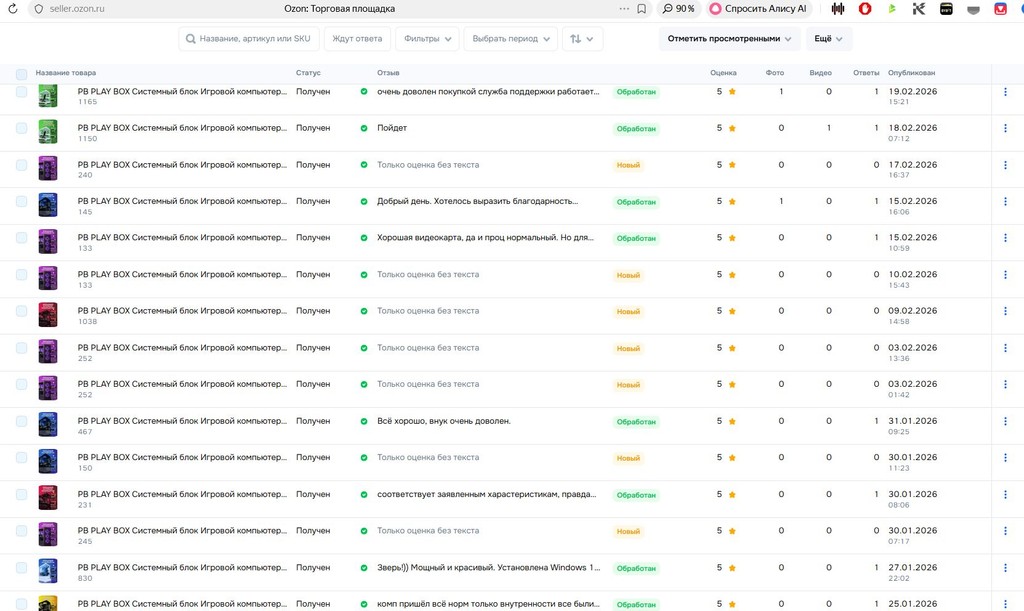Image resolution: width=1024 pixels, height=611 pixels.
Task: Click the Новый badge in the 17.02.2026 row
Action: tap(628, 166)
